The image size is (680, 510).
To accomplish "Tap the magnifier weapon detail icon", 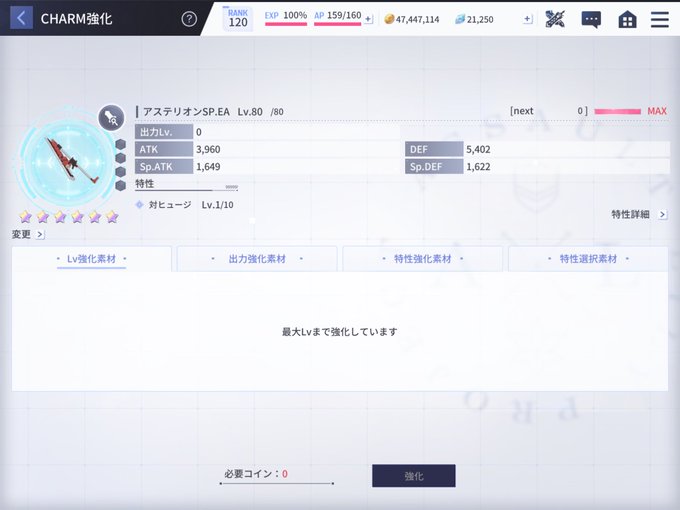I will 111,118.
